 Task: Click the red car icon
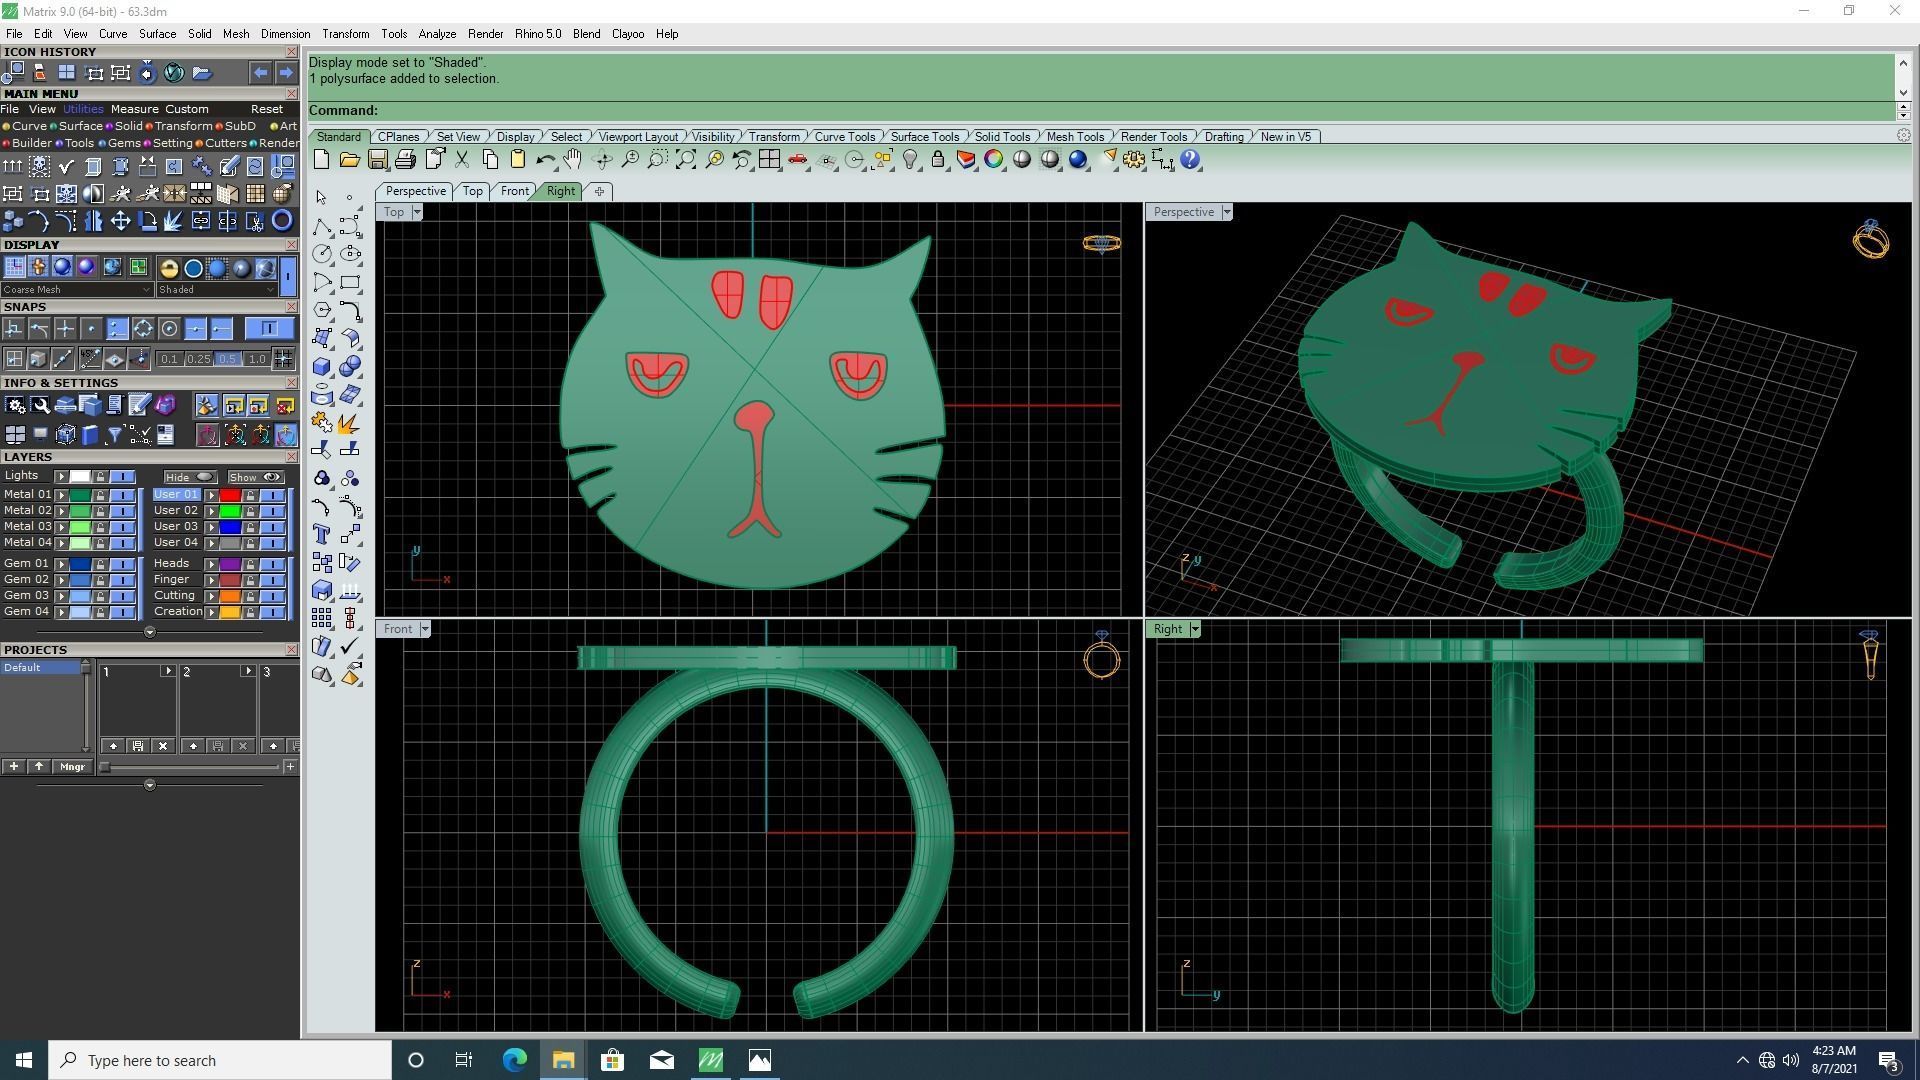click(797, 160)
